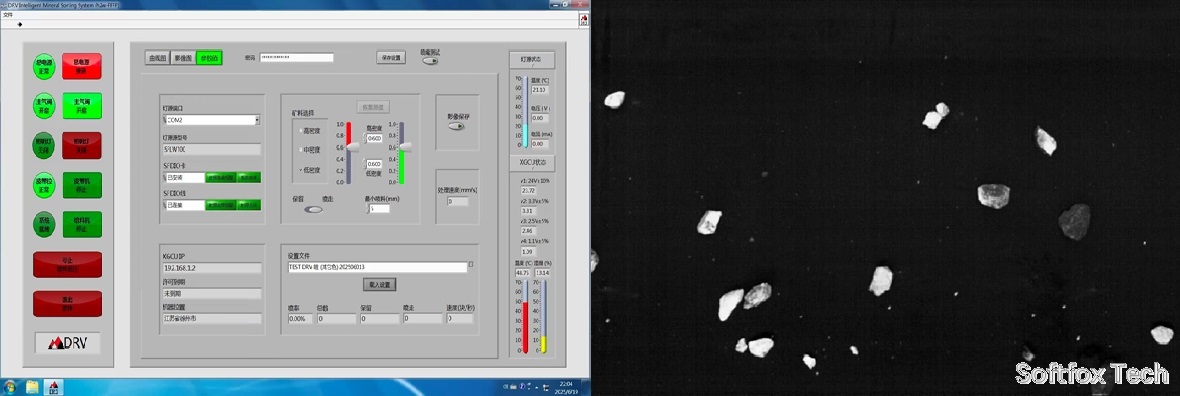Click the DRV logo in the left panel
1180x396 pixels.
click(x=67, y=343)
